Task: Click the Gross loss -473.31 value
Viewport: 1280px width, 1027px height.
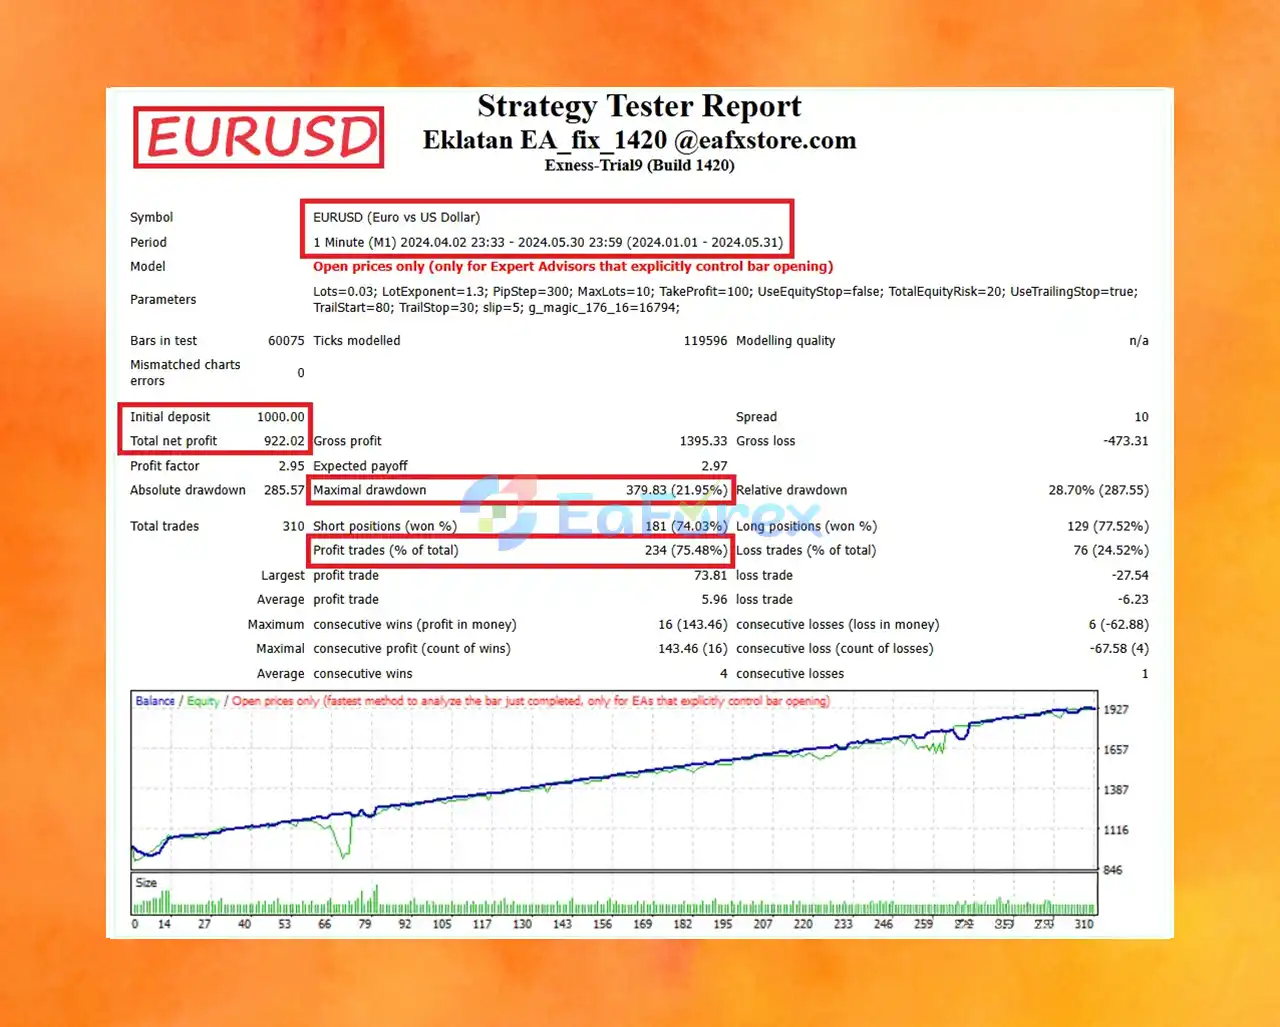Action: point(1126,441)
